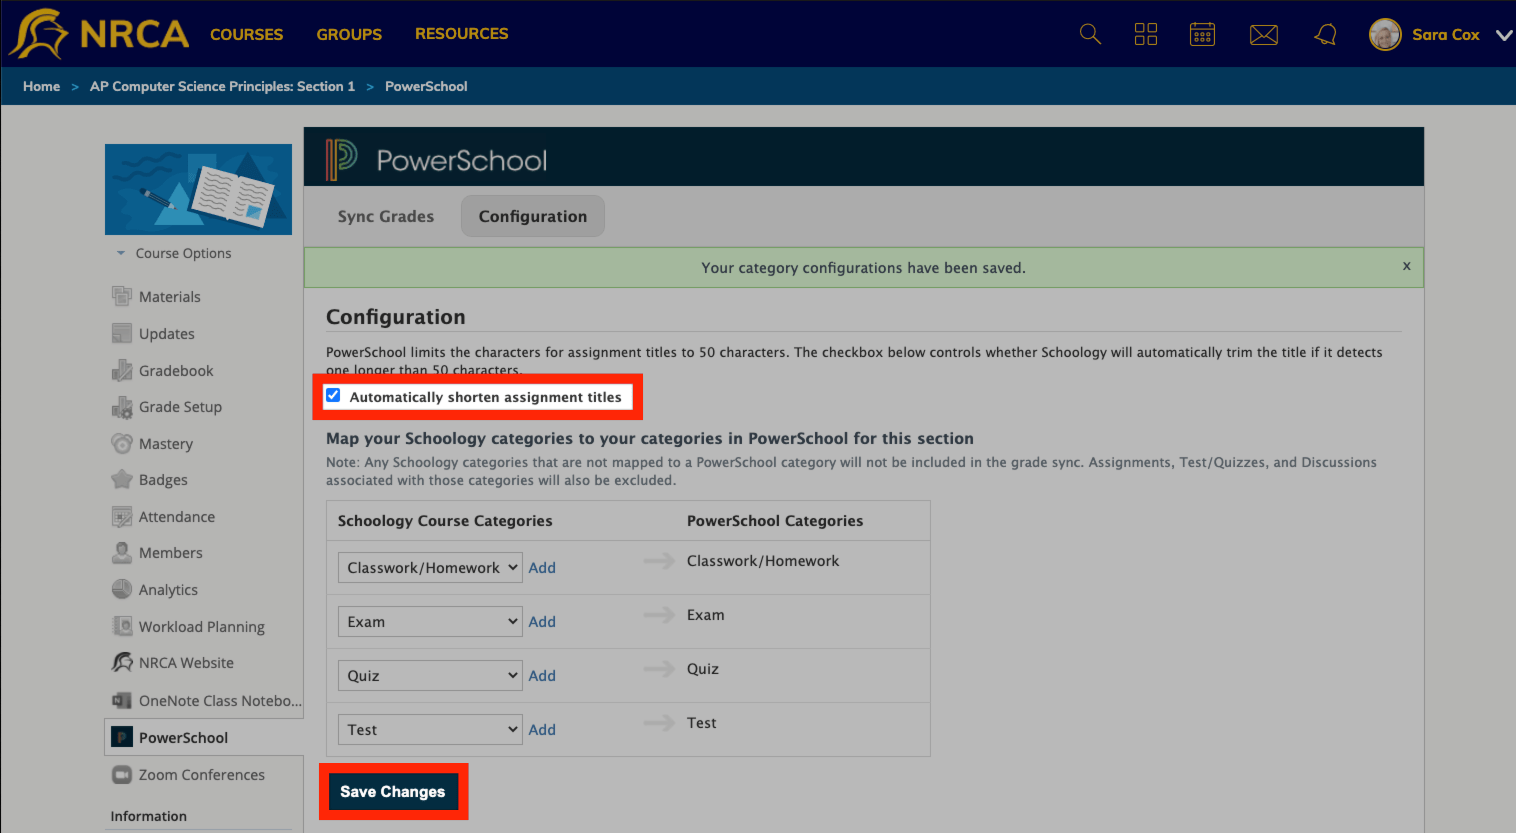The image size is (1516, 833).
Task: Open Workload Planning in sidebar
Action: (x=202, y=626)
